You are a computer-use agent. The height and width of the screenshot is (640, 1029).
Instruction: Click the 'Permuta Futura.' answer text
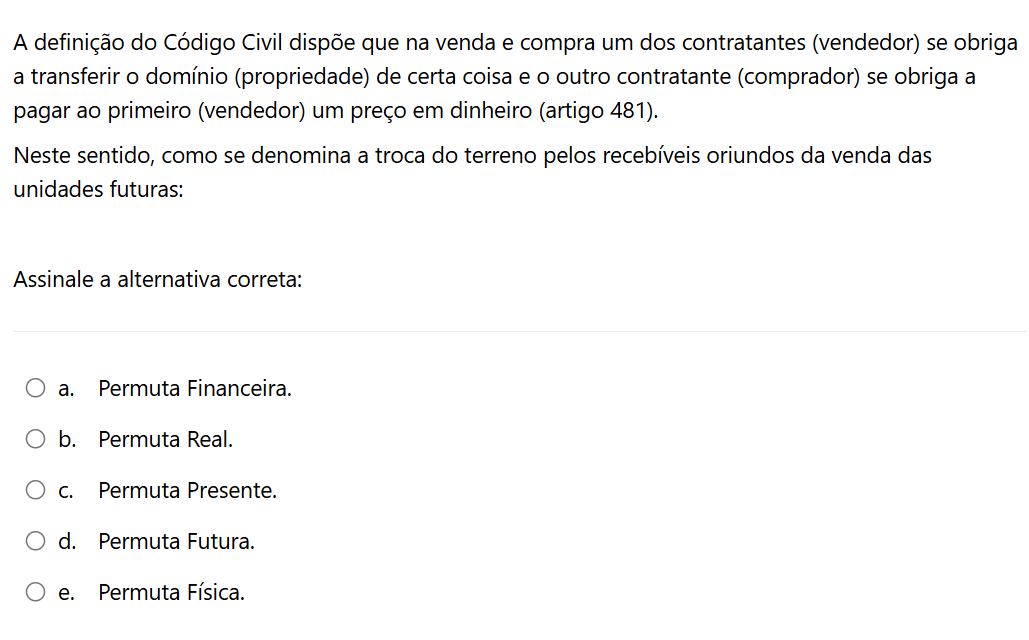click(177, 542)
